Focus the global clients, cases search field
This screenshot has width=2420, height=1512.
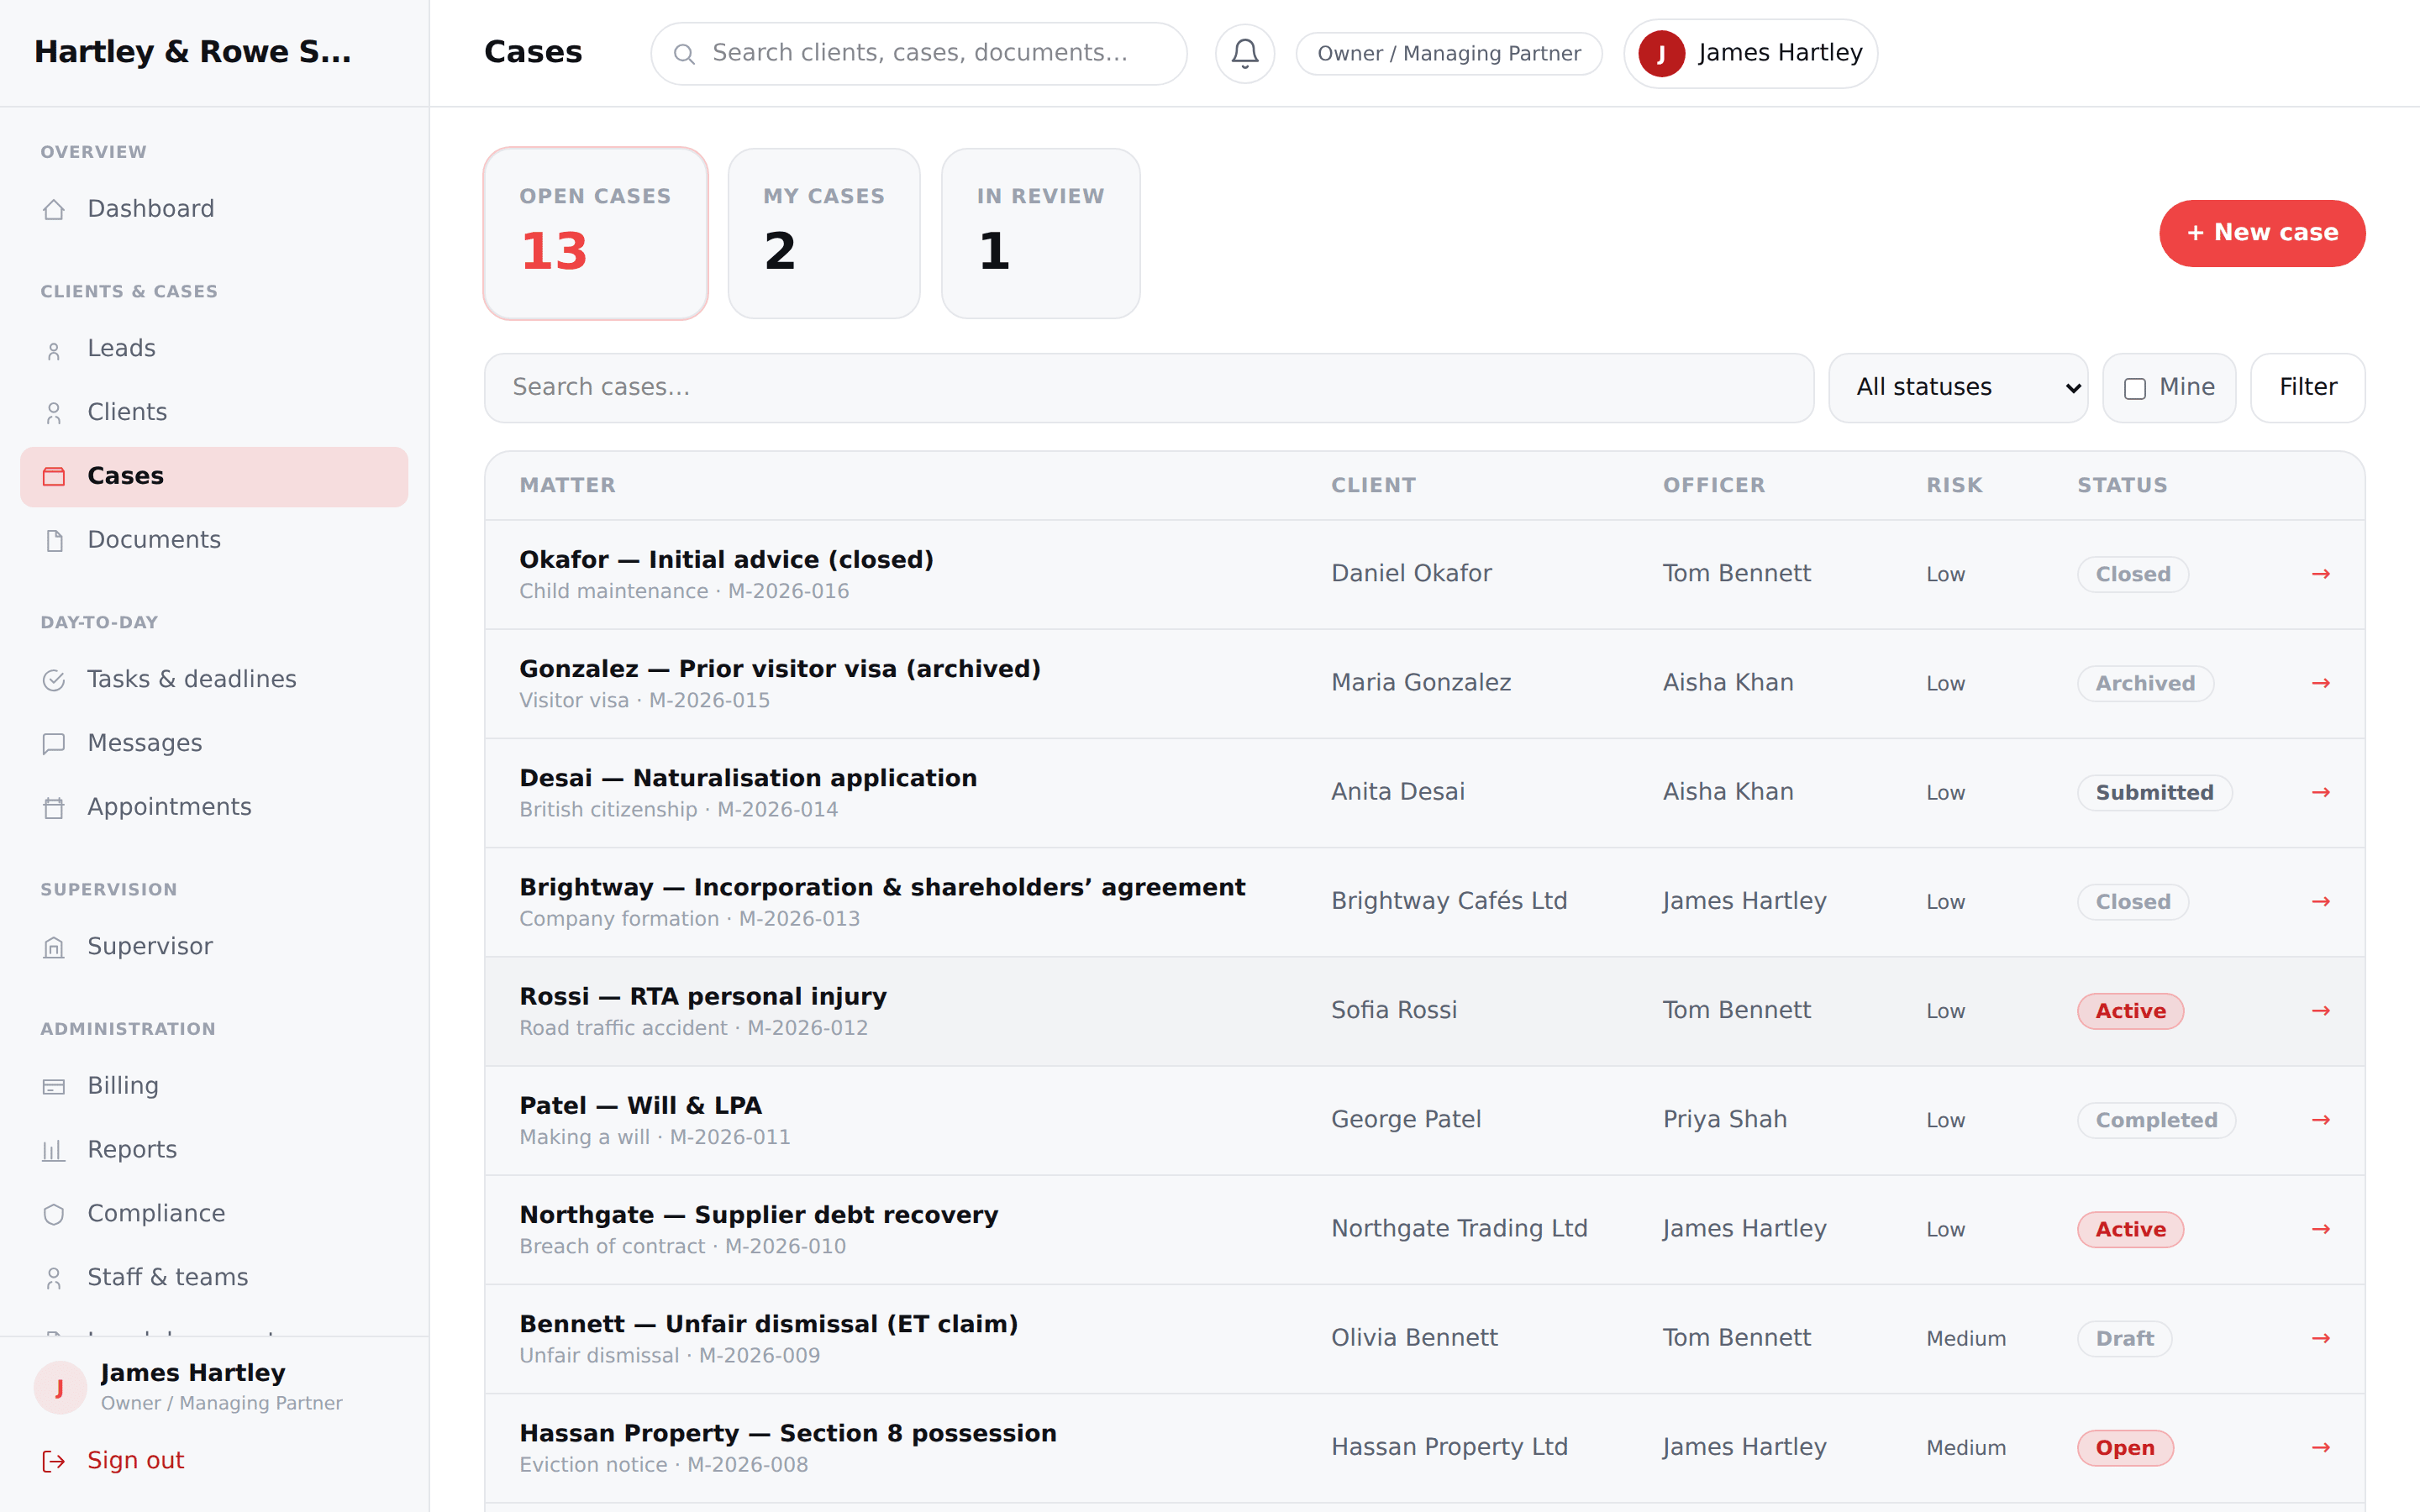click(919, 53)
